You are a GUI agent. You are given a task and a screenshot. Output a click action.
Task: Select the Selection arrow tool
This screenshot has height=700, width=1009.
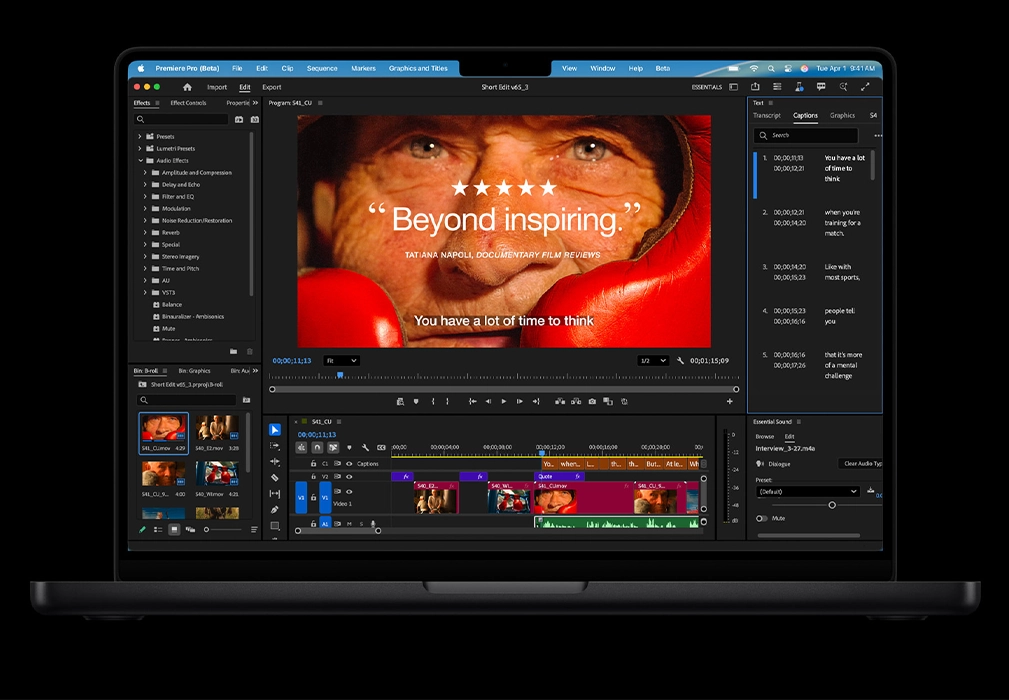275,430
